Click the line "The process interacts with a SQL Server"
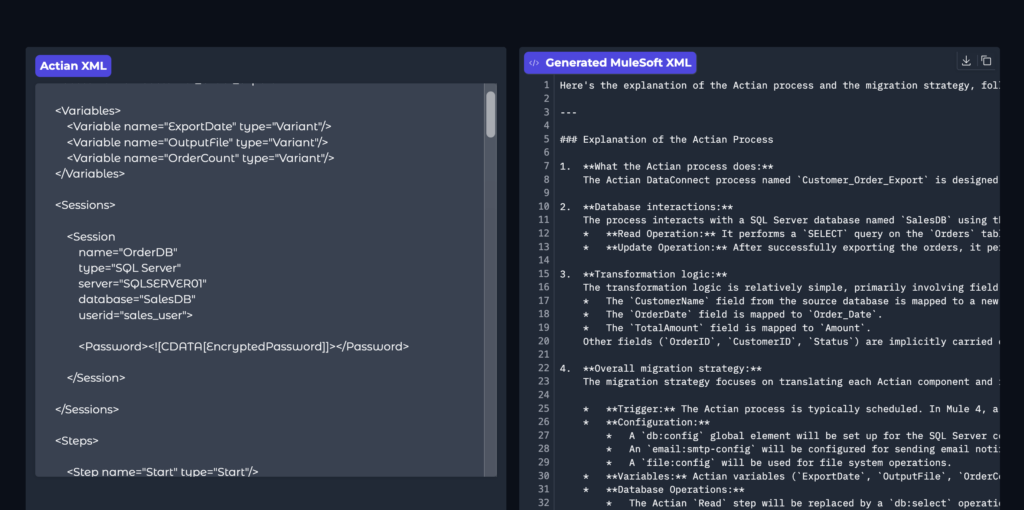This screenshot has height=510, width=1024. click(791, 220)
